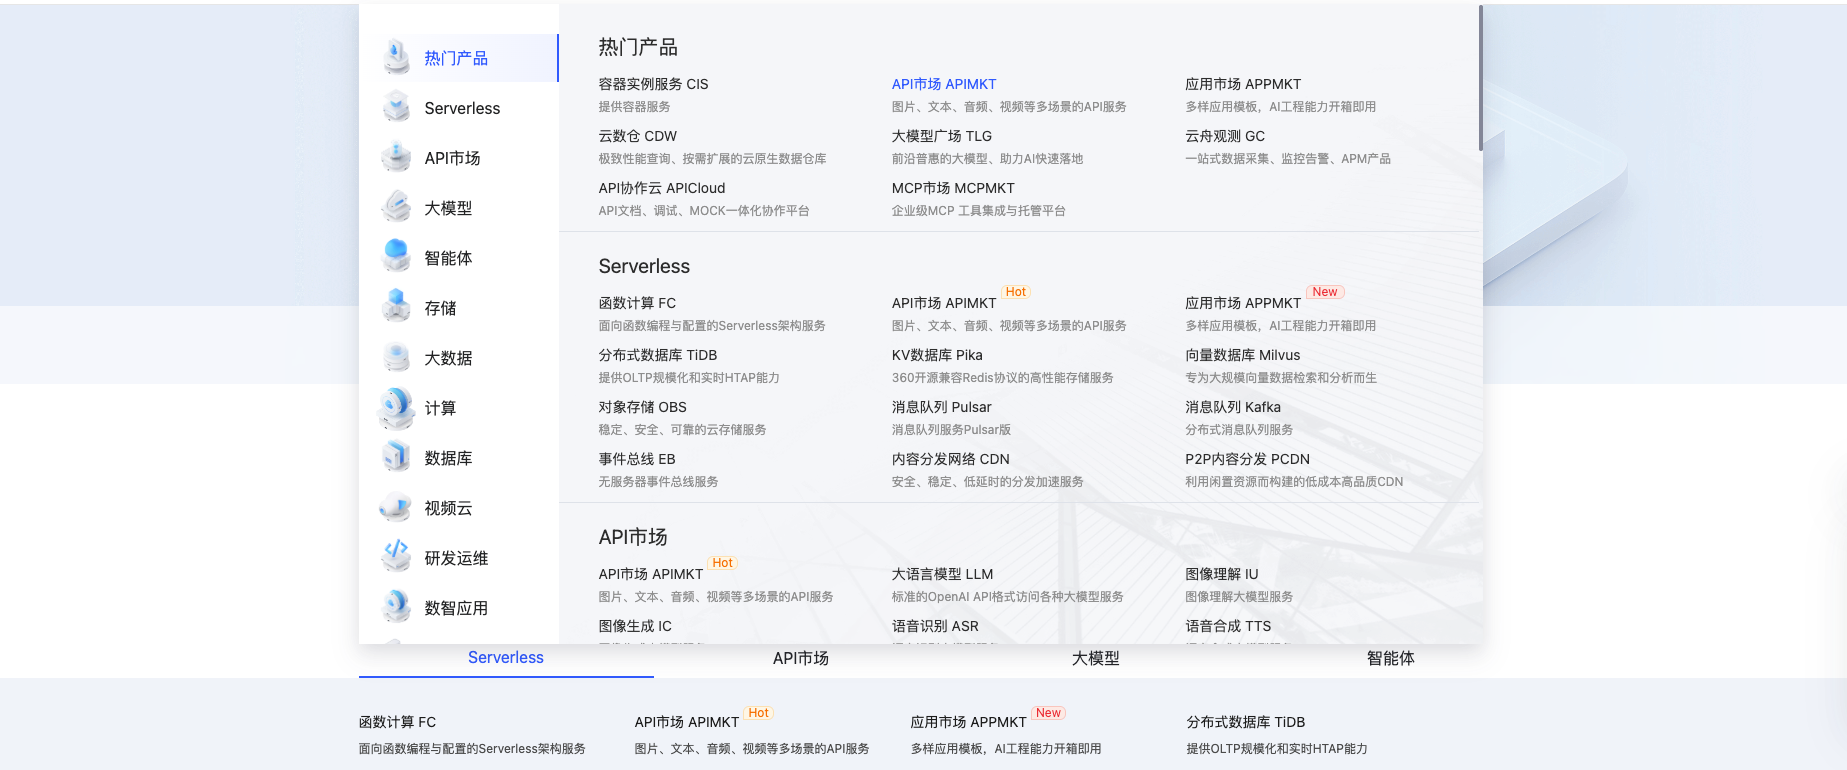Open 分布式数据库 TiDB in dropdown panel
The width and height of the screenshot is (1847, 770).
click(x=658, y=355)
